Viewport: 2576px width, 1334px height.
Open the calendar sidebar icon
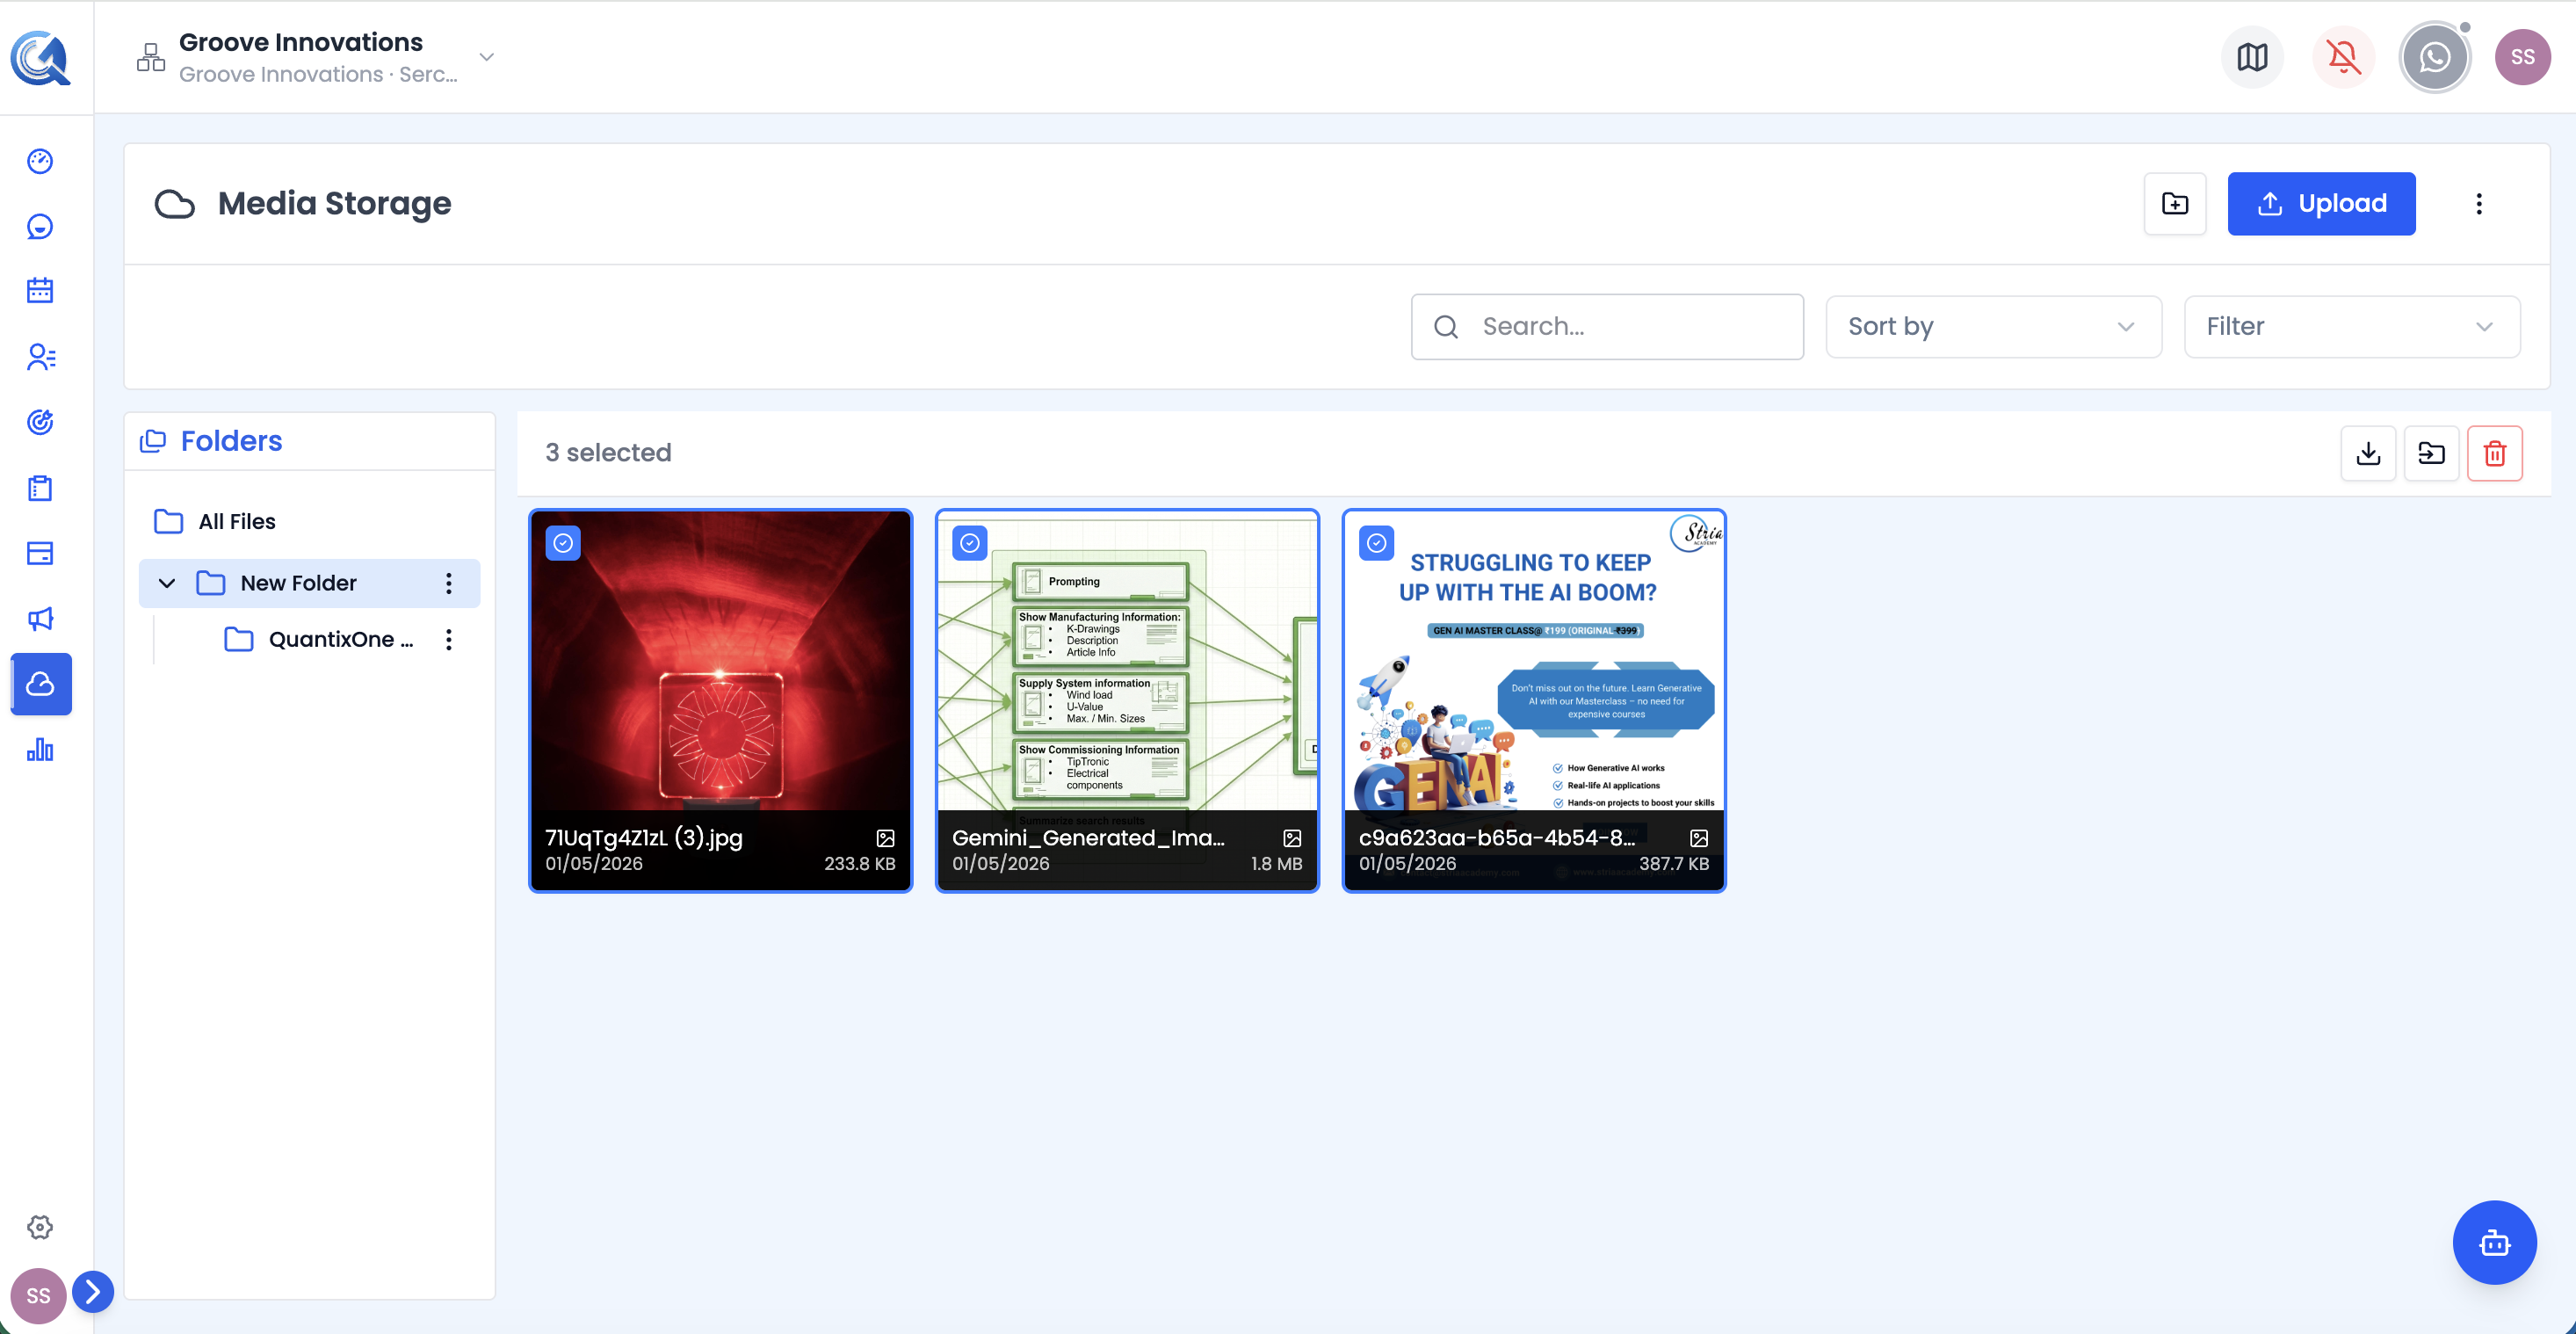coord(40,291)
